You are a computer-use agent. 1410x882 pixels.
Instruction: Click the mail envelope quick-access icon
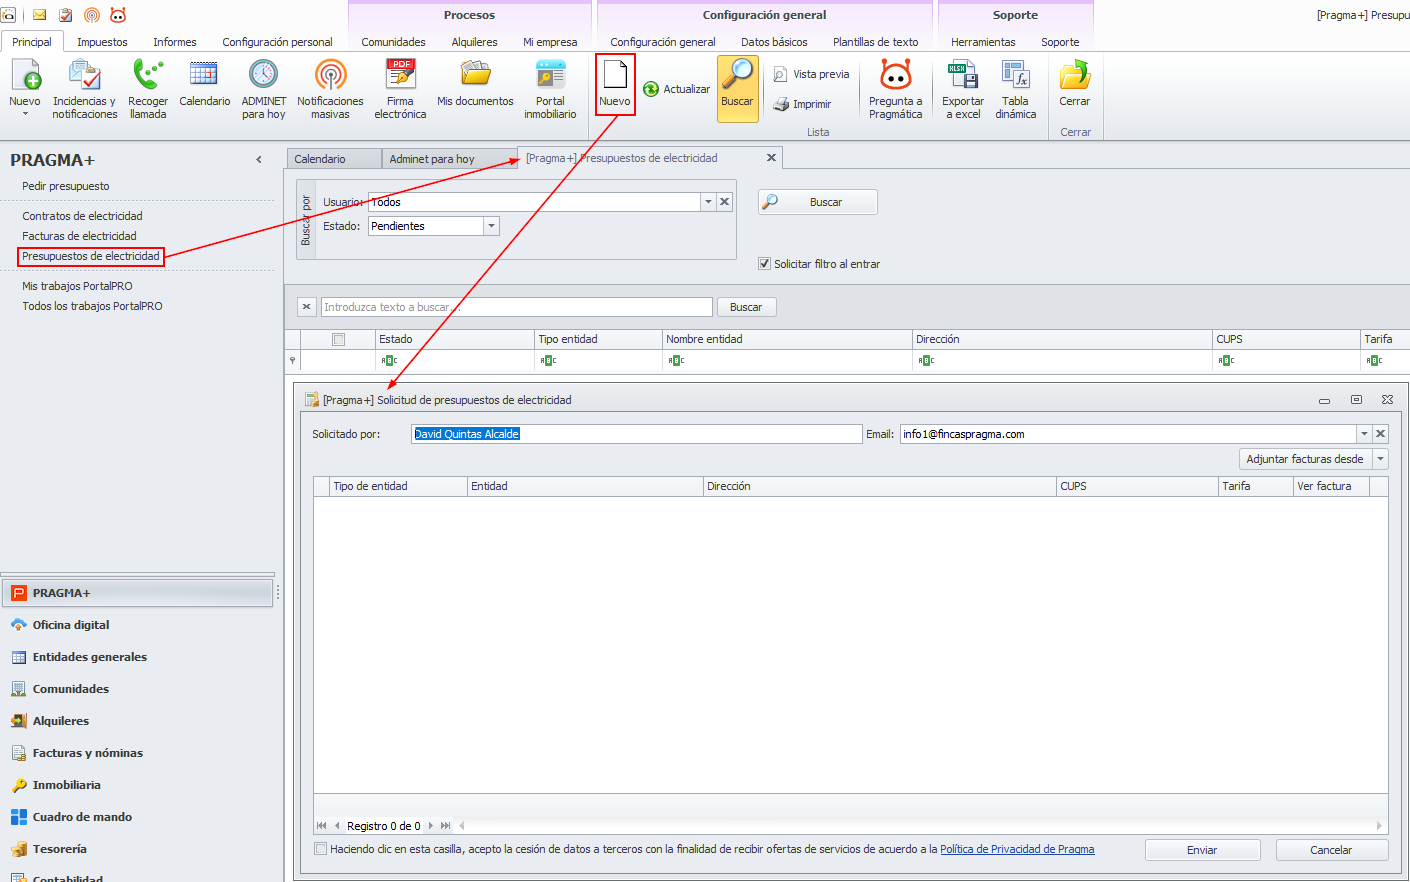tap(40, 15)
